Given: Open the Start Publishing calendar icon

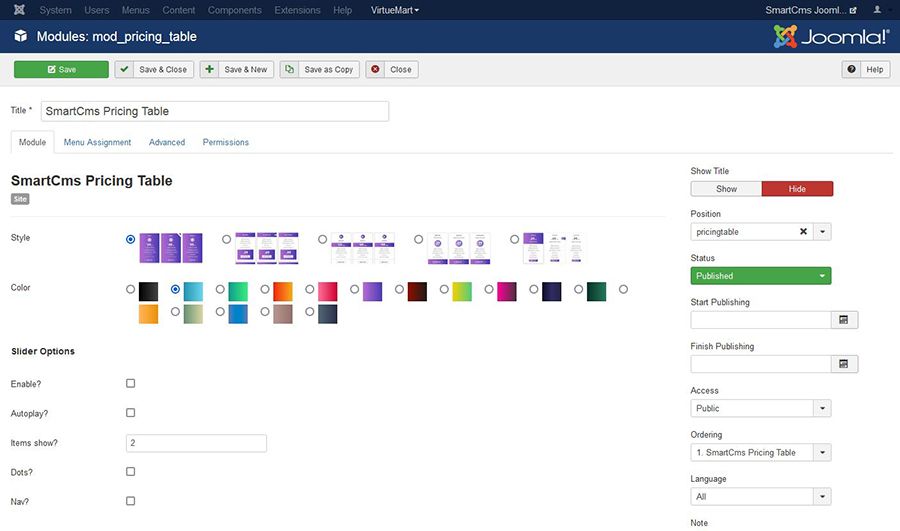Looking at the screenshot, I should pyautogui.click(x=844, y=320).
